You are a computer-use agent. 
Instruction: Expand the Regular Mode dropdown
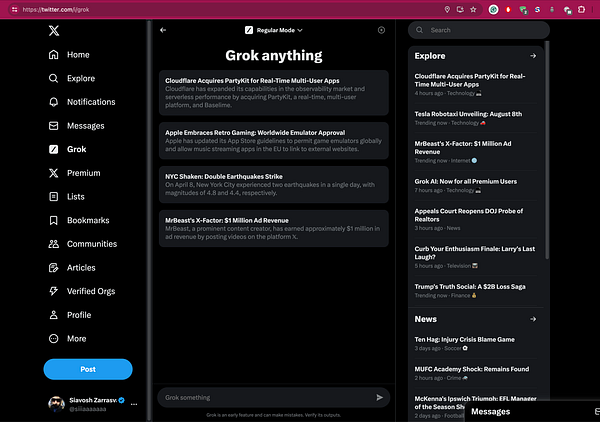click(x=274, y=30)
